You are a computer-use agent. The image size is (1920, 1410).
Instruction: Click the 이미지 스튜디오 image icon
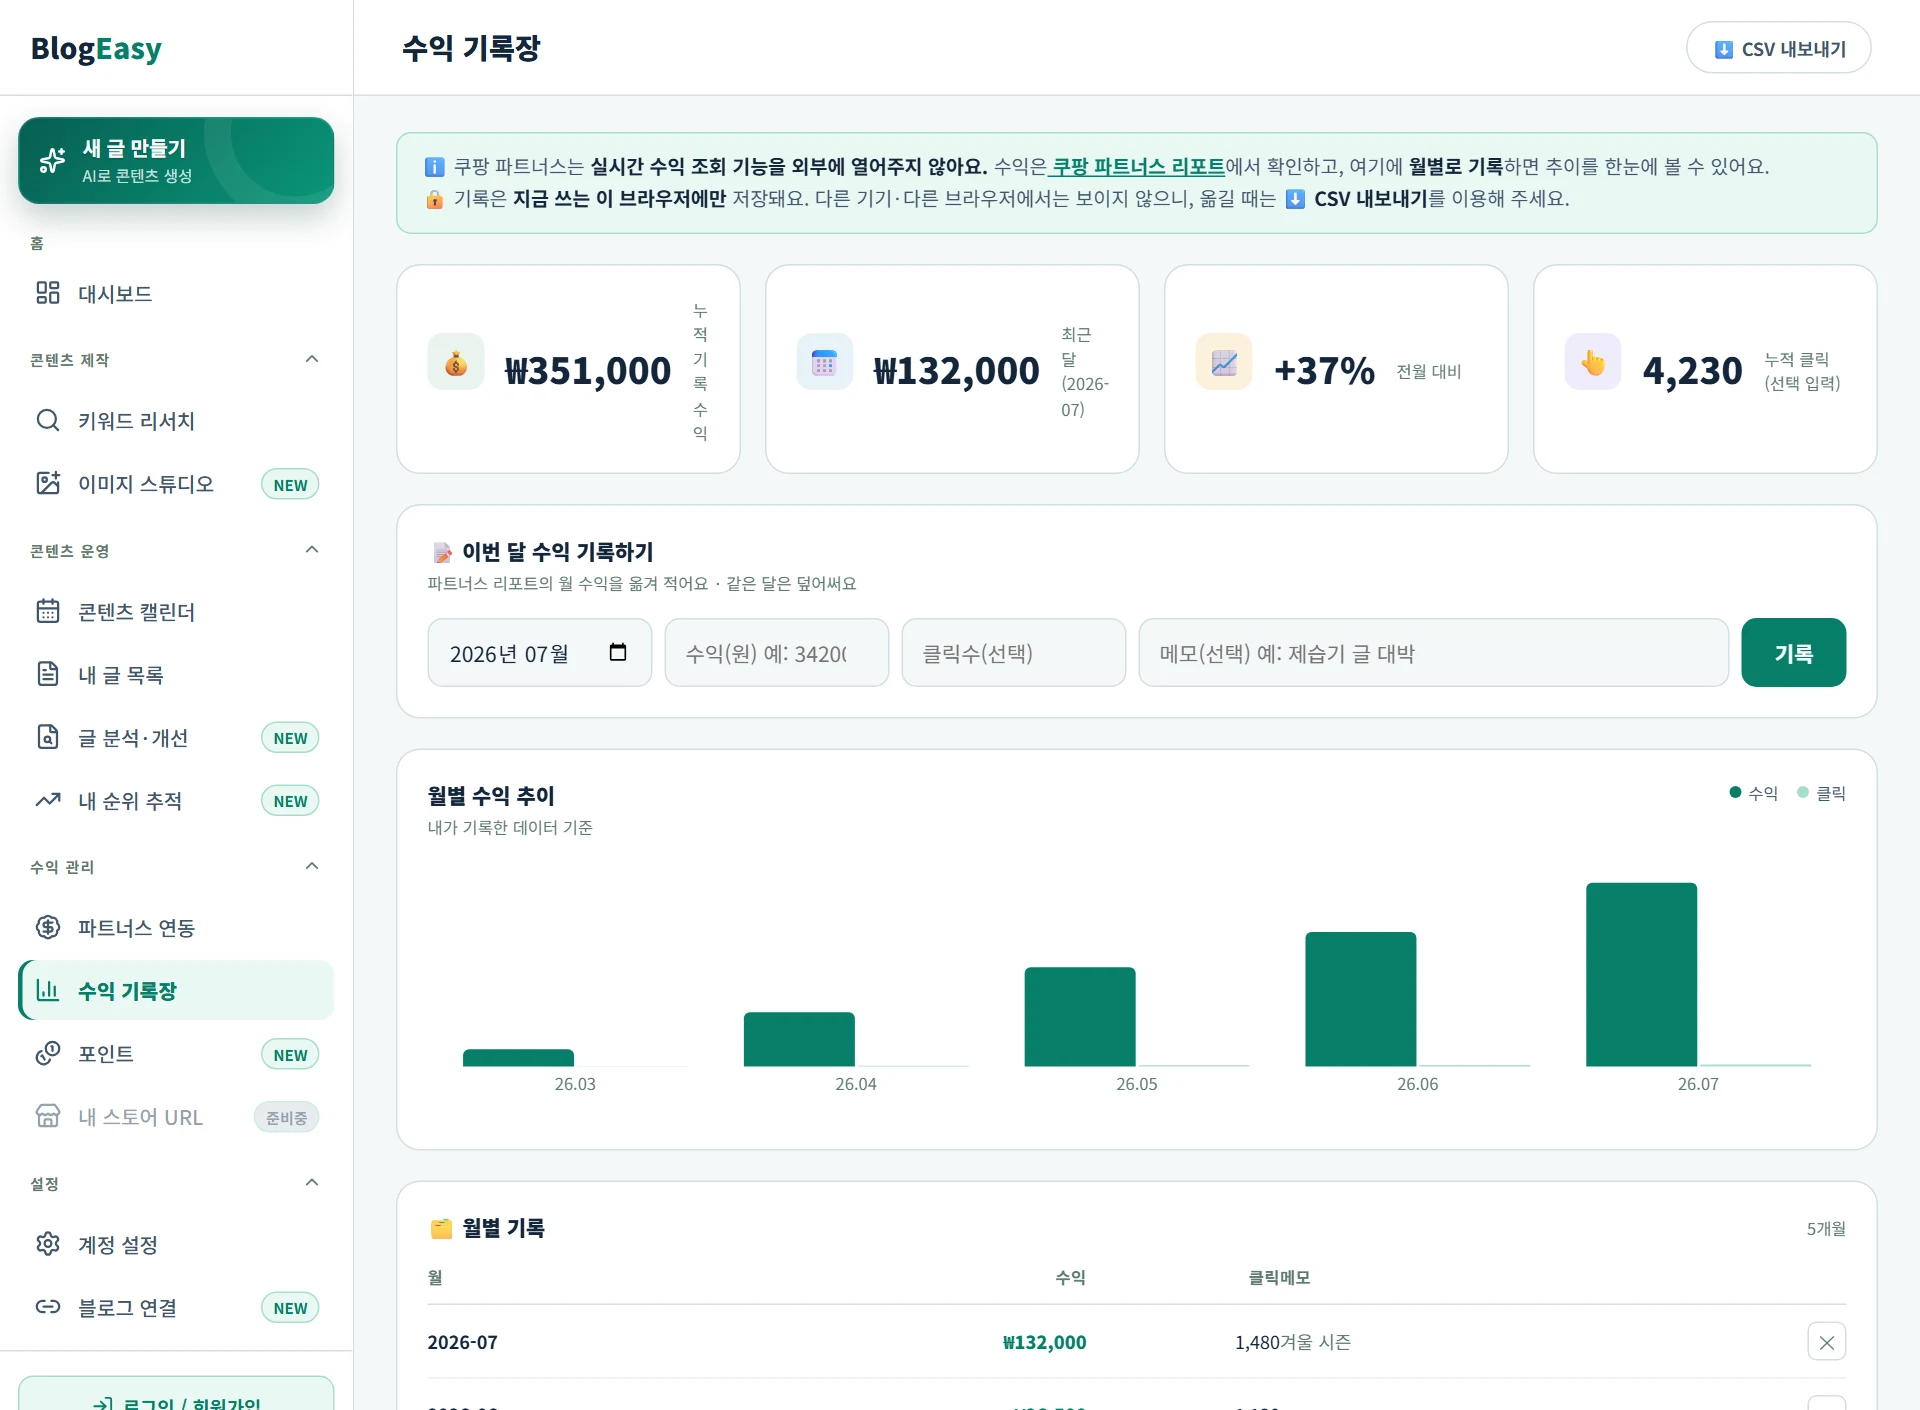pyautogui.click(x=48, y=483)
